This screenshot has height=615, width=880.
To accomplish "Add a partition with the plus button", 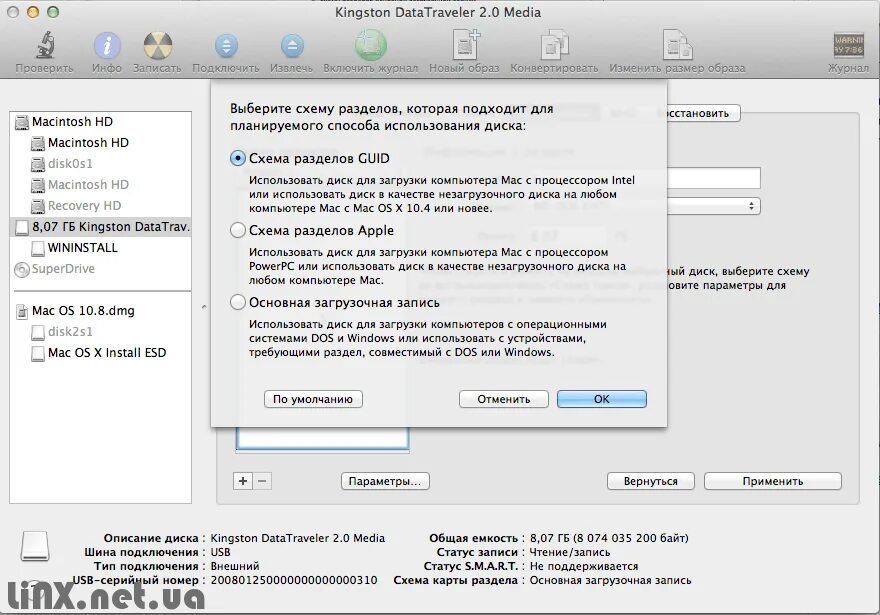I will (x=243, y=481).
